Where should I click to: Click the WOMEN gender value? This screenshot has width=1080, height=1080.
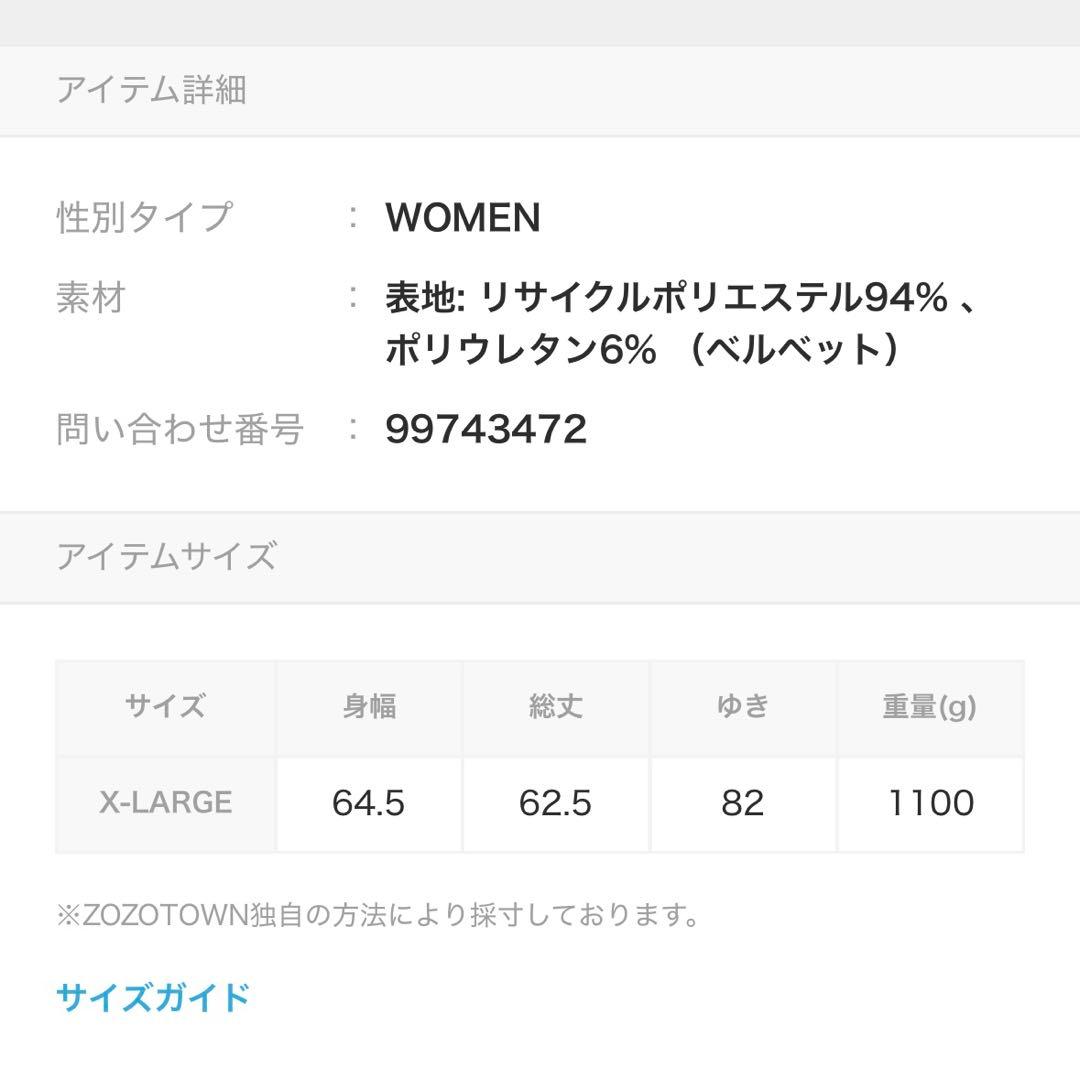[x=463, y=217]
